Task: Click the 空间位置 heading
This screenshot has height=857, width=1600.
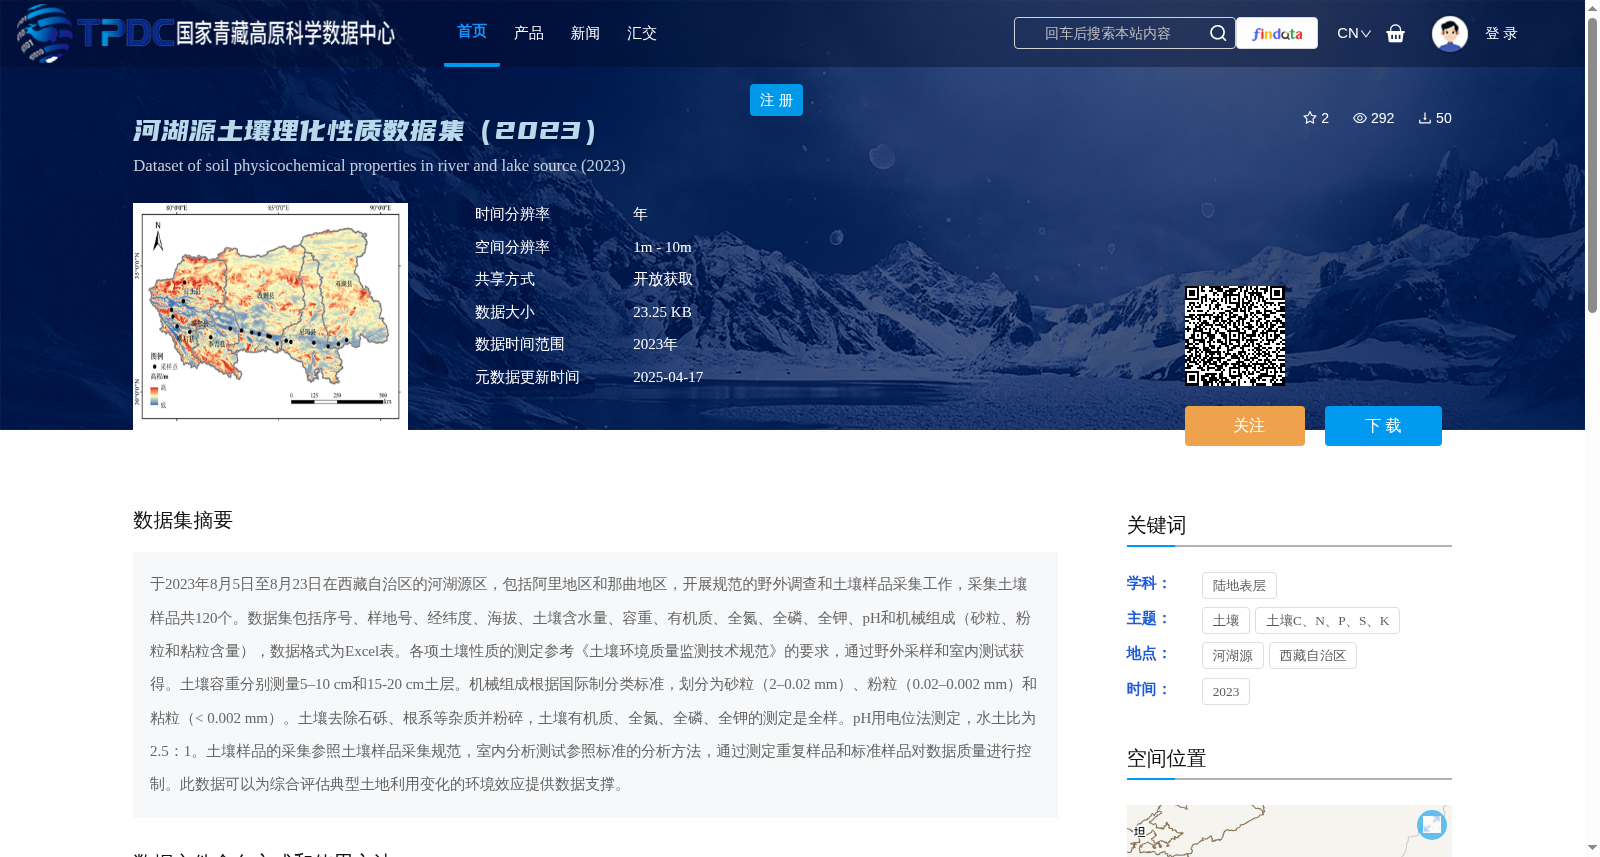Action: click(x=1166, y=758)
